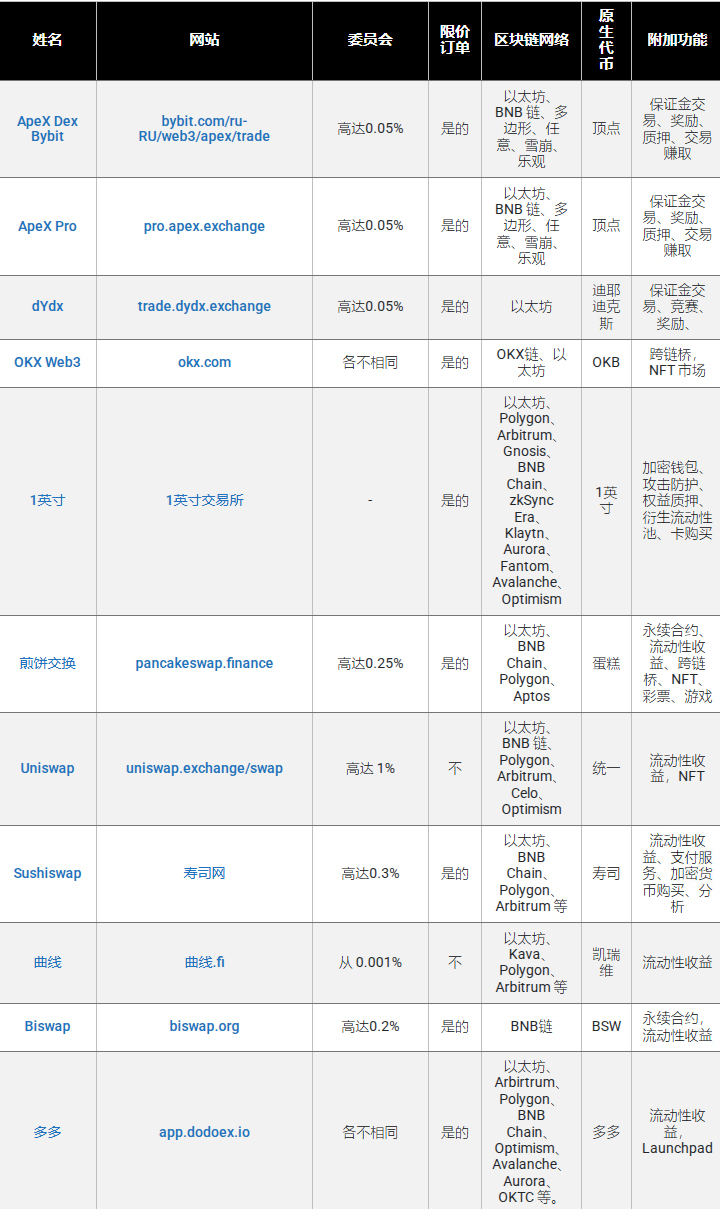Select Biswap's 永续合约, 流动性收益 features cell
720x1209 pixels.
676,1026
